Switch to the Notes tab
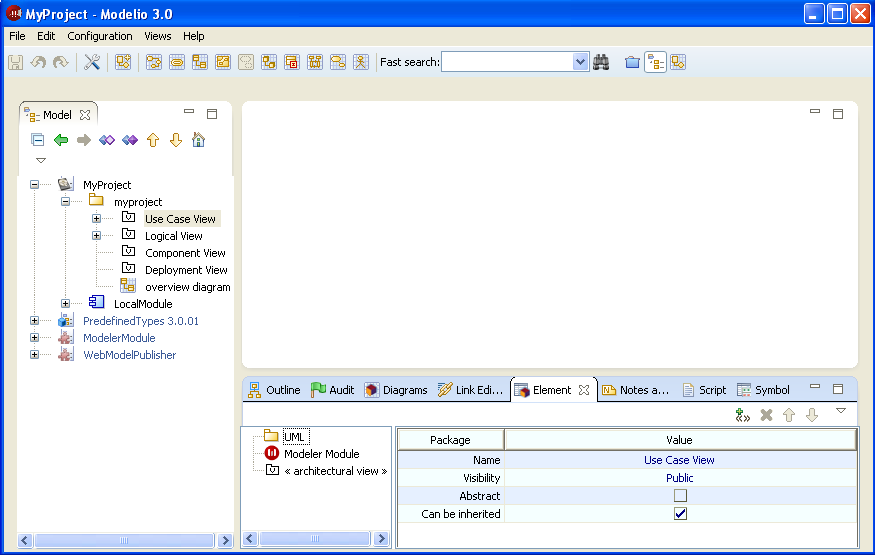The image size is (875, 555). pyautogui.click(x=636, y=390)
